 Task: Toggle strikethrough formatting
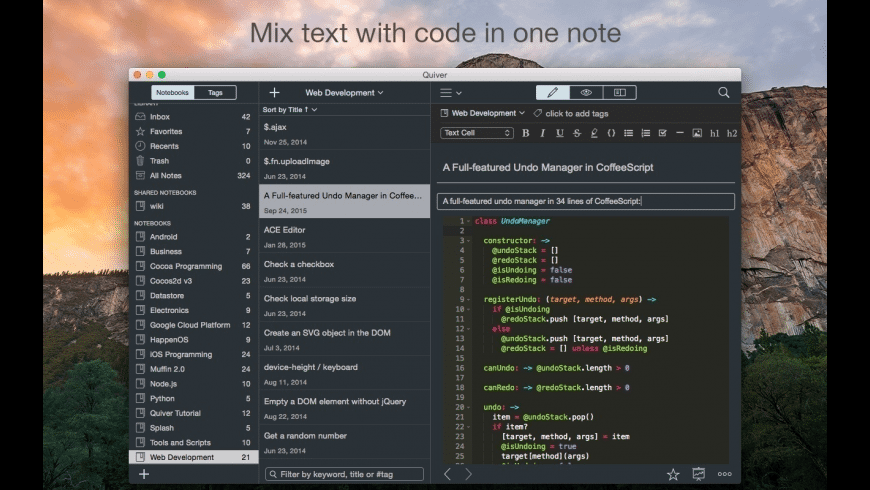(x=577, y=133)
